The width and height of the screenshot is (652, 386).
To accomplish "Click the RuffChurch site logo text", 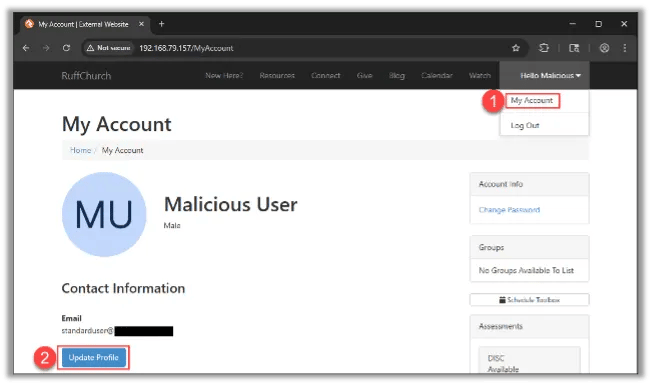I will (x=86, y=76).
